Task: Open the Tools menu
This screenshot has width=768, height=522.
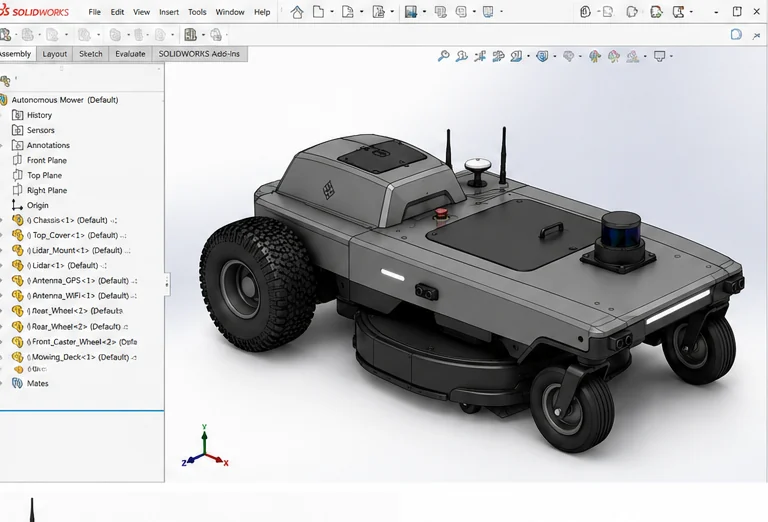Action: pos(197,12)
